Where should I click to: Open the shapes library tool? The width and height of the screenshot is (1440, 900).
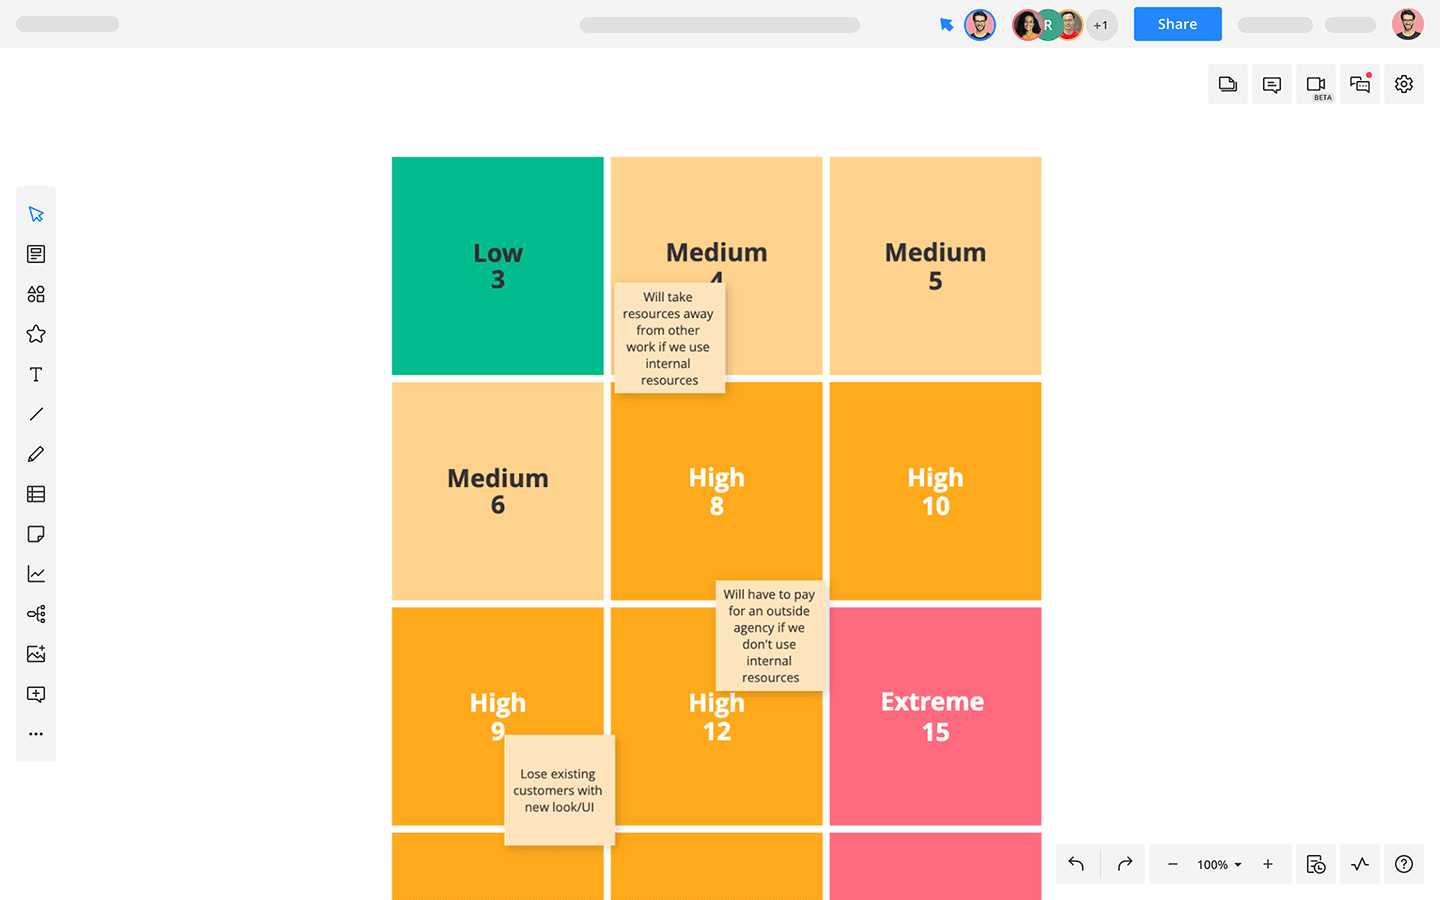point(36,294)
